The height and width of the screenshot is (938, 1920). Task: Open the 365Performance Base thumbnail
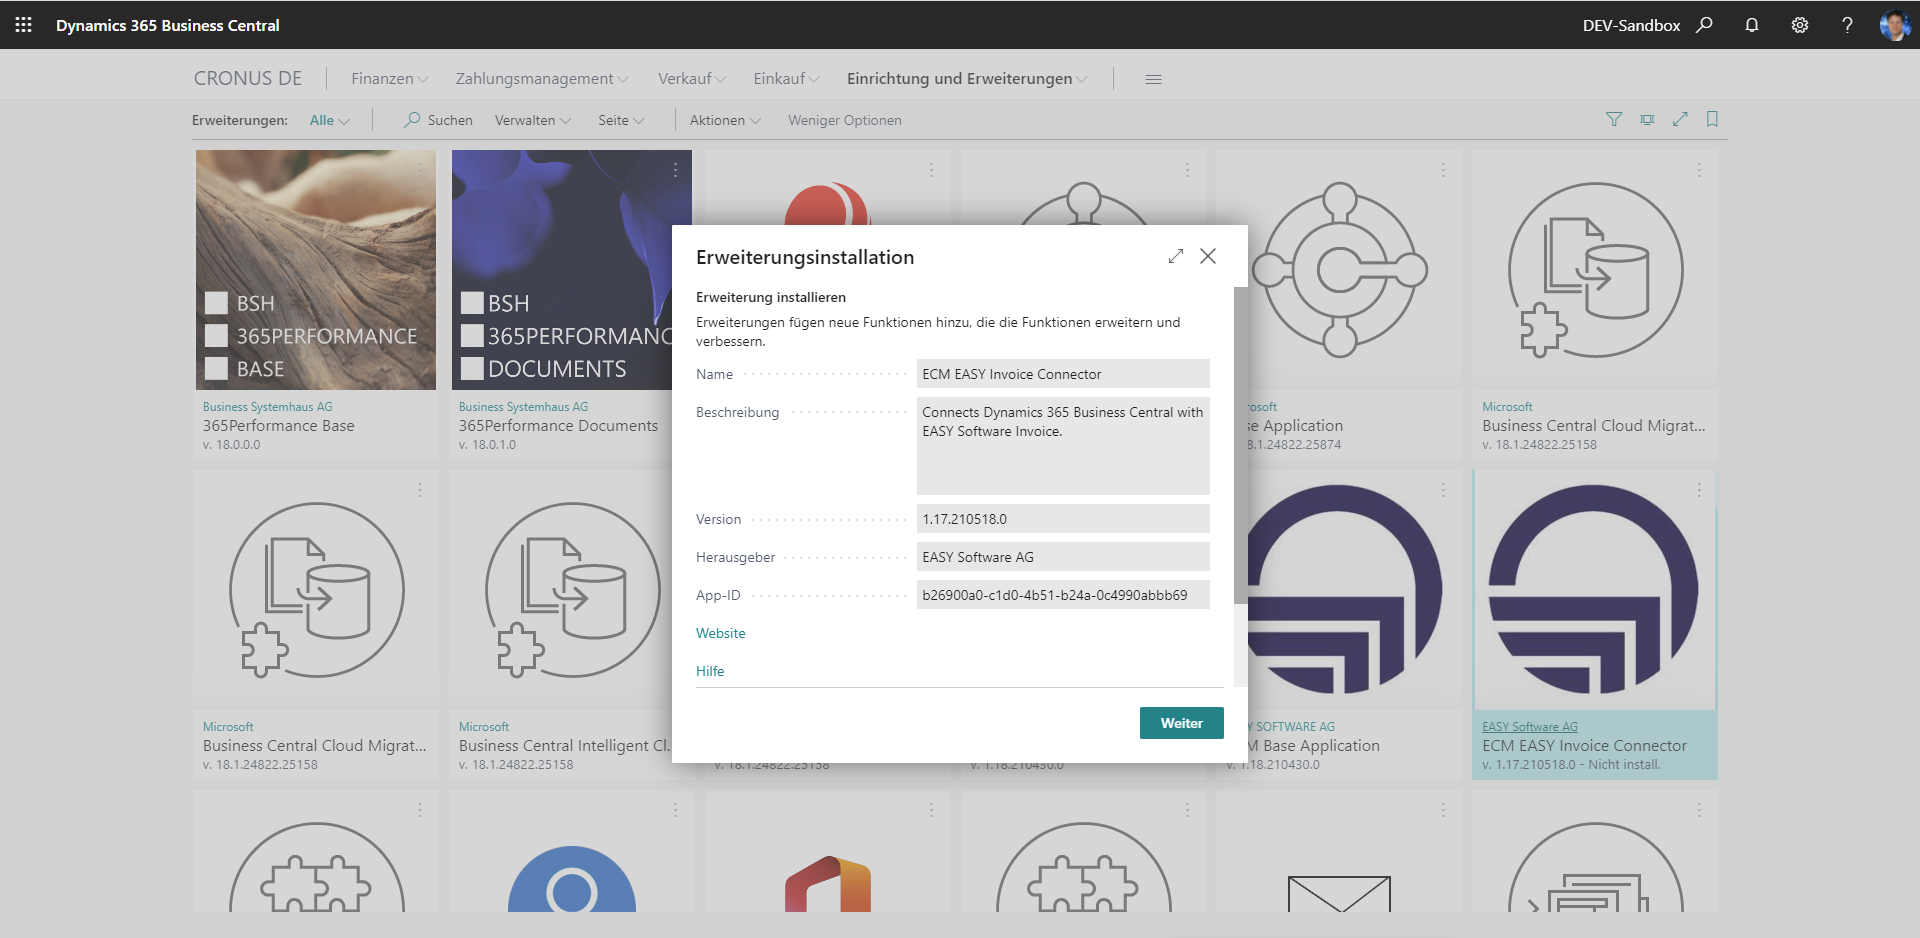316,270
